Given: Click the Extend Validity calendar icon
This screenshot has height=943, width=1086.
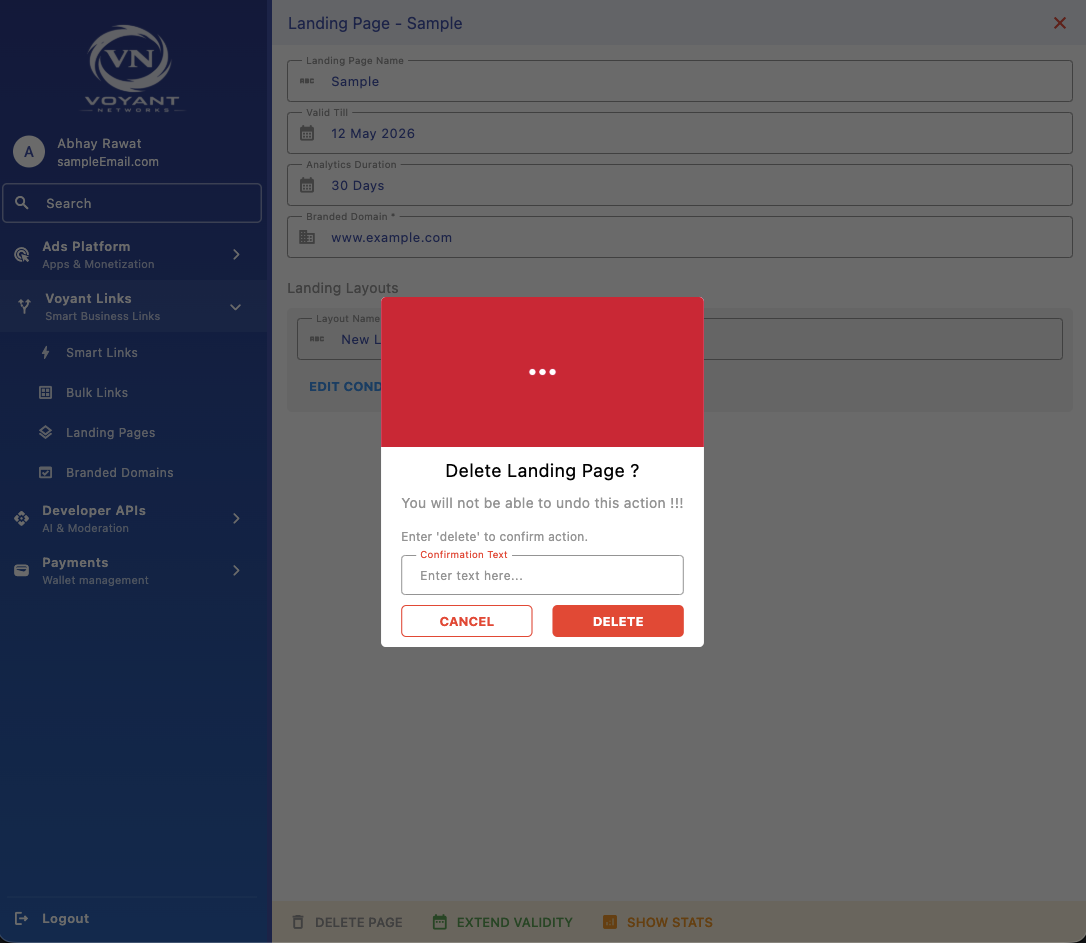Looking at the screenshot, I should click(439, 922).
